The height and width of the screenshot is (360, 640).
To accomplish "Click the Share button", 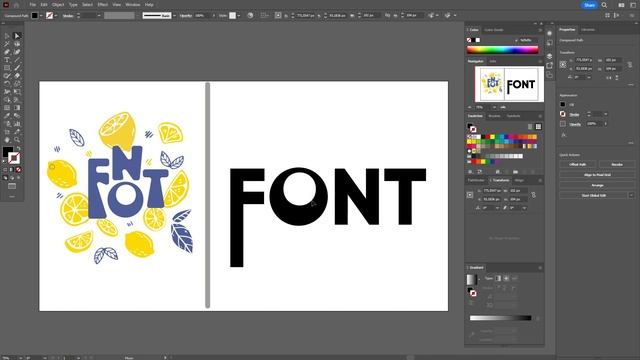I will coord(589,5).
